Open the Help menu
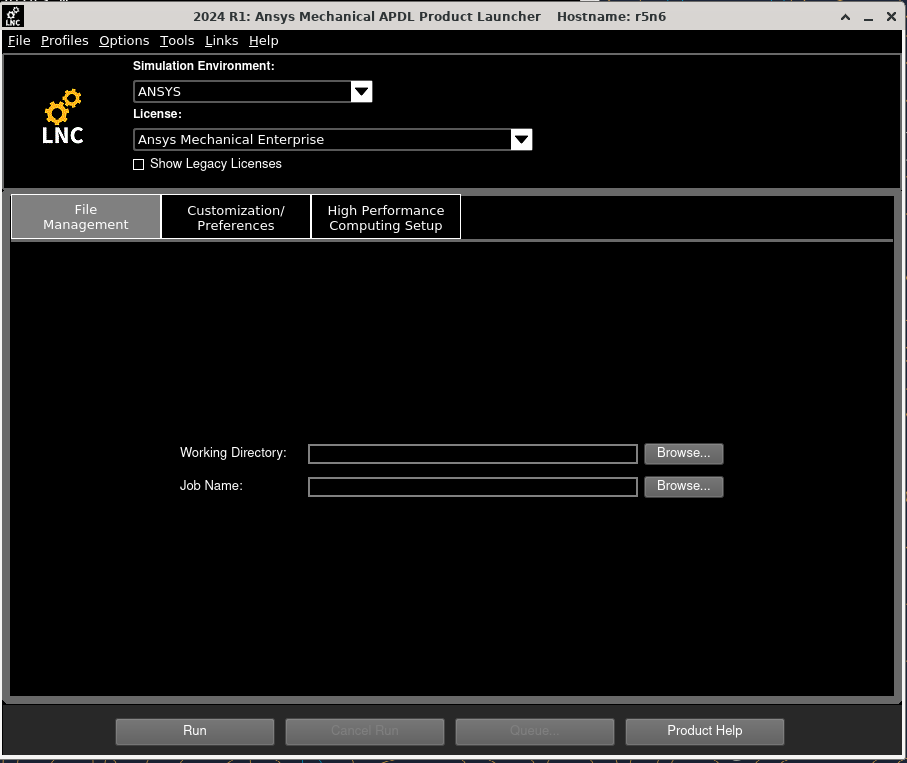The image size is (907, 763). [264, 41]
